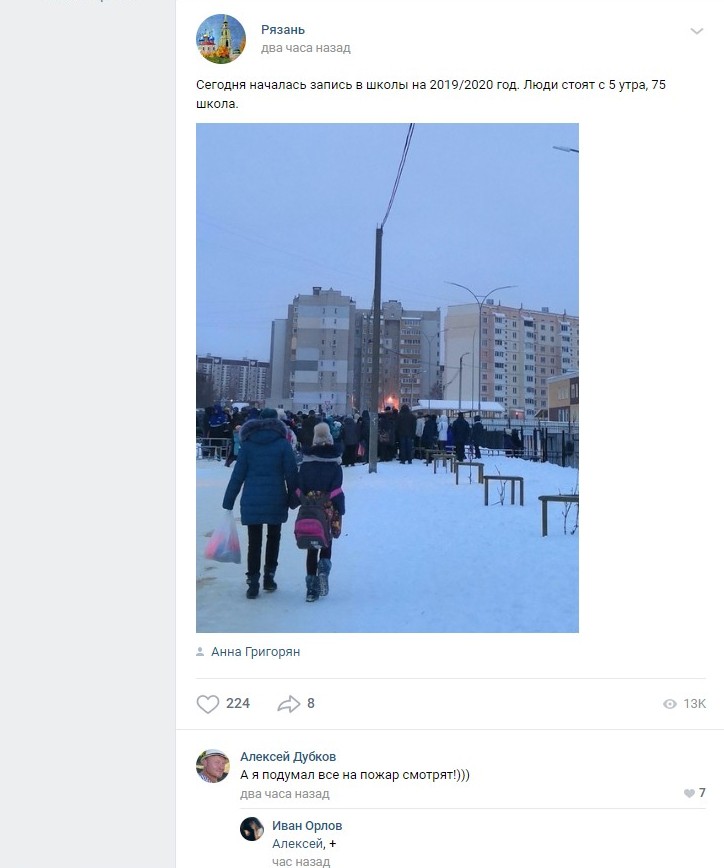Expand the post options chevron menu
Screen dimensions: 724x868
(697, 31)
